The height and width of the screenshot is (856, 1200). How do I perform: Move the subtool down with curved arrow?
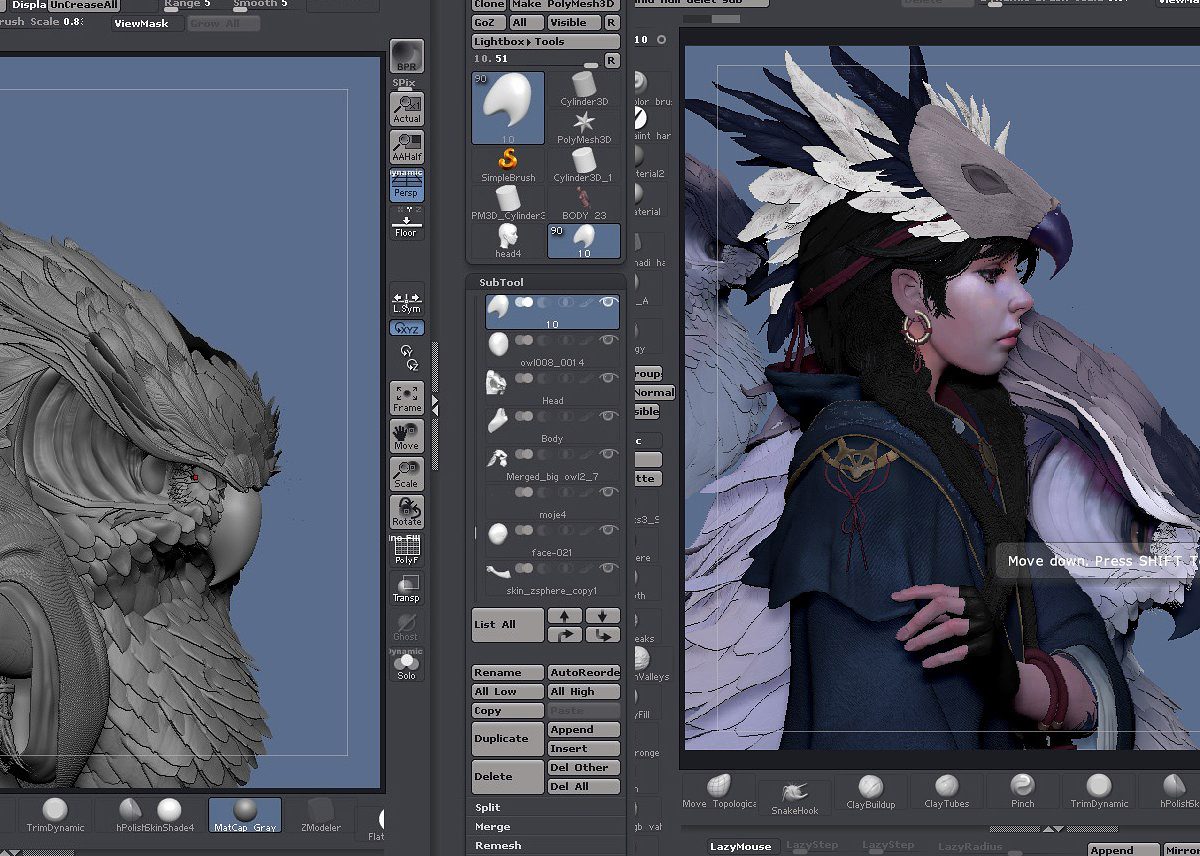[x=603, y=635]
